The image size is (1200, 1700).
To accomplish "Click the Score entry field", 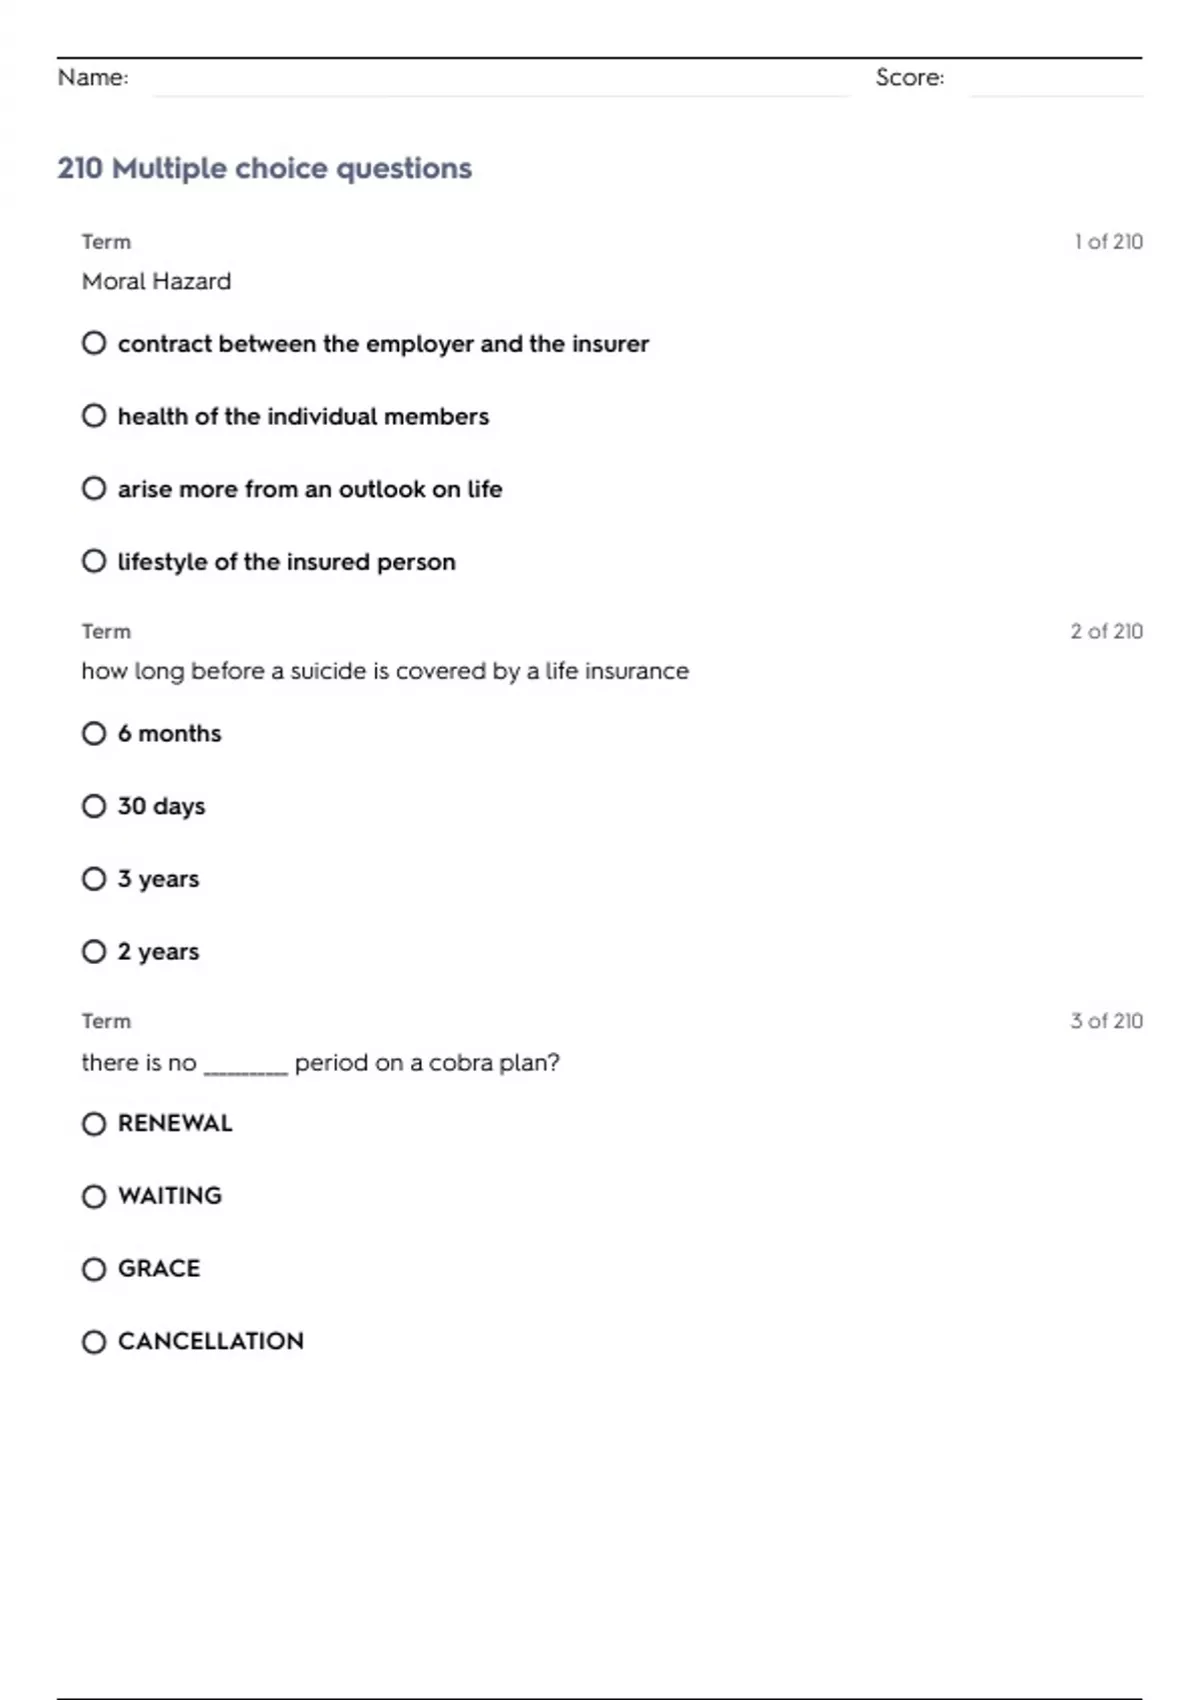I will pyautogui.click(x=1055, y=80).
